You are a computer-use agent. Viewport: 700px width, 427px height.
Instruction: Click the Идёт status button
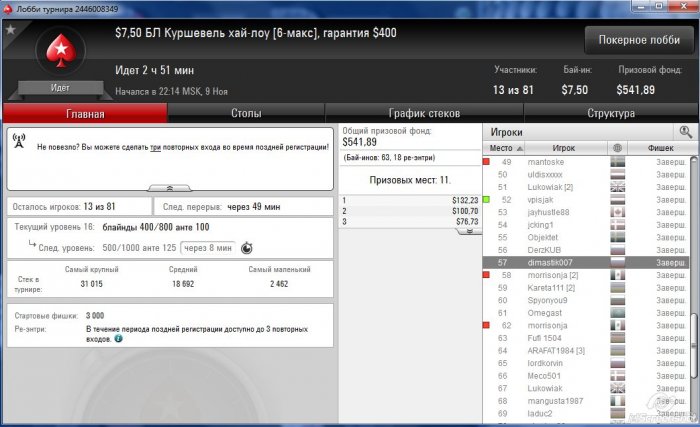60,88
